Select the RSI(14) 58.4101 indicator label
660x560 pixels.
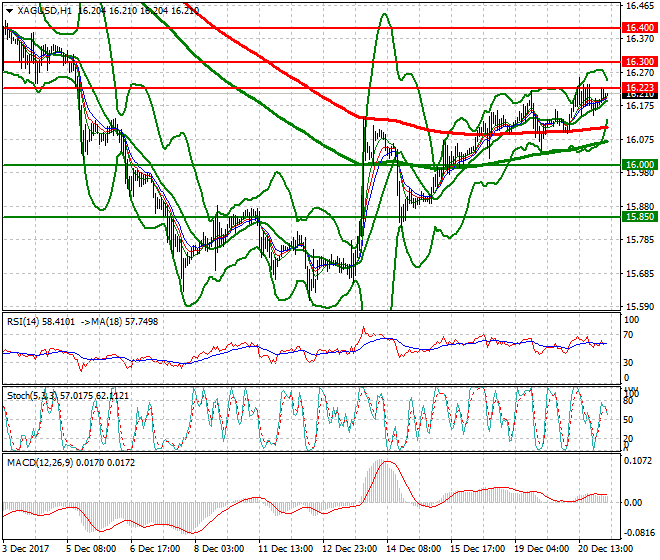pyautogui.click(x=41, y=322)
